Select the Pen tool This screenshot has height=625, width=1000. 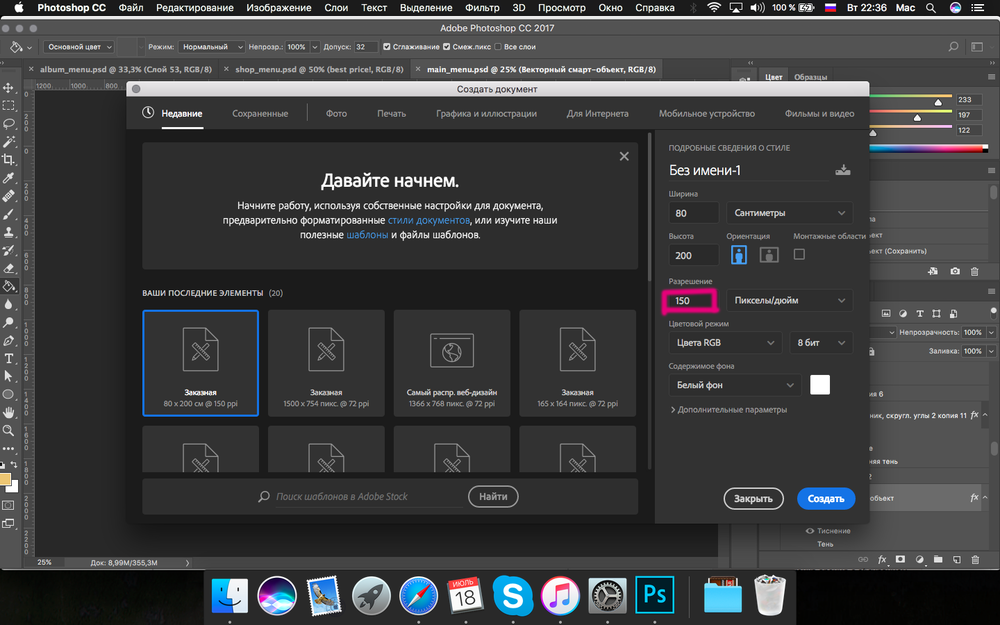click(x=9, y=341)
